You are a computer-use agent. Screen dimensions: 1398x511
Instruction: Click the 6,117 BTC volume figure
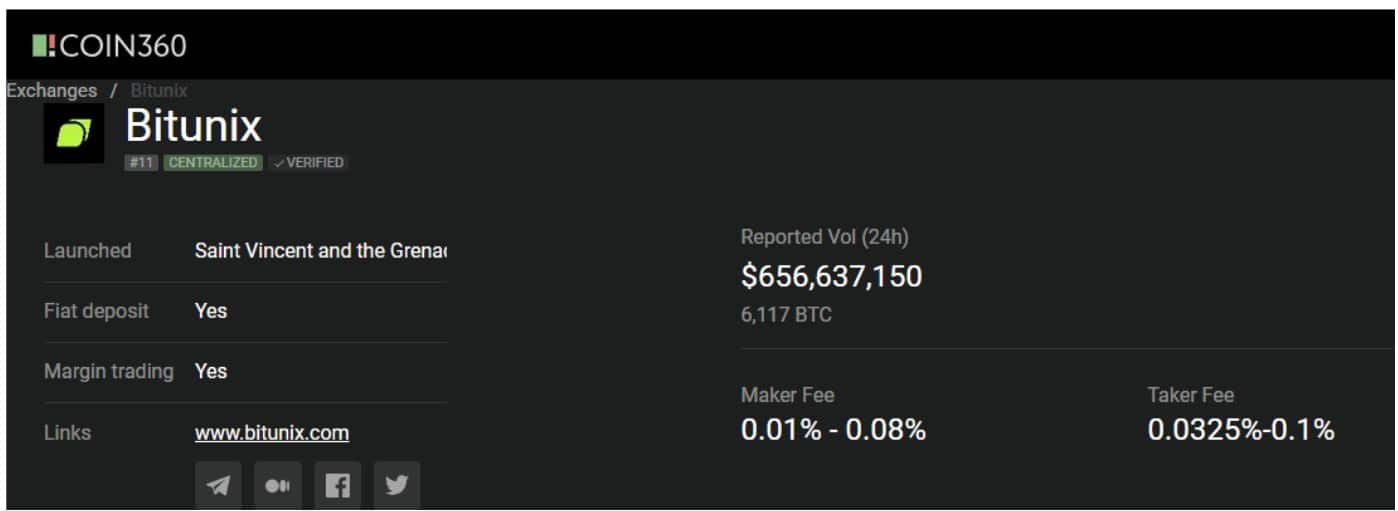(786, 315)
